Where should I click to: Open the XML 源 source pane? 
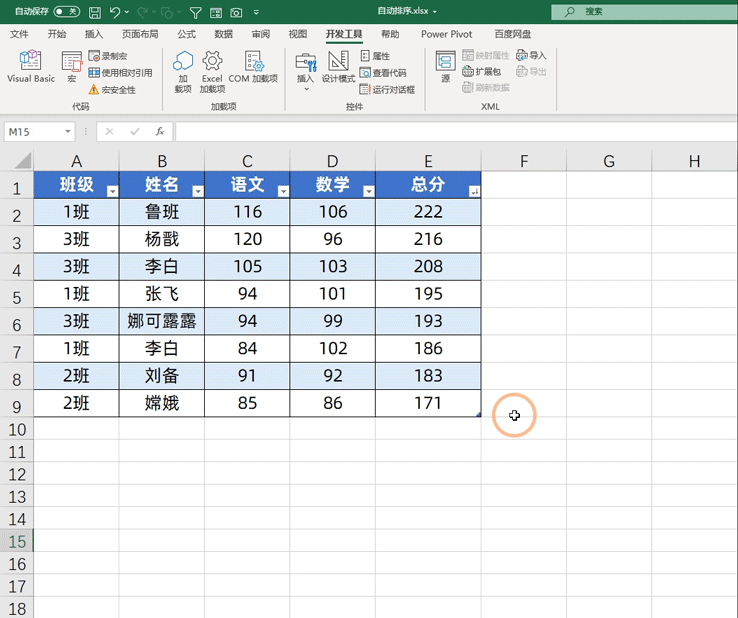tap(445, 66)
